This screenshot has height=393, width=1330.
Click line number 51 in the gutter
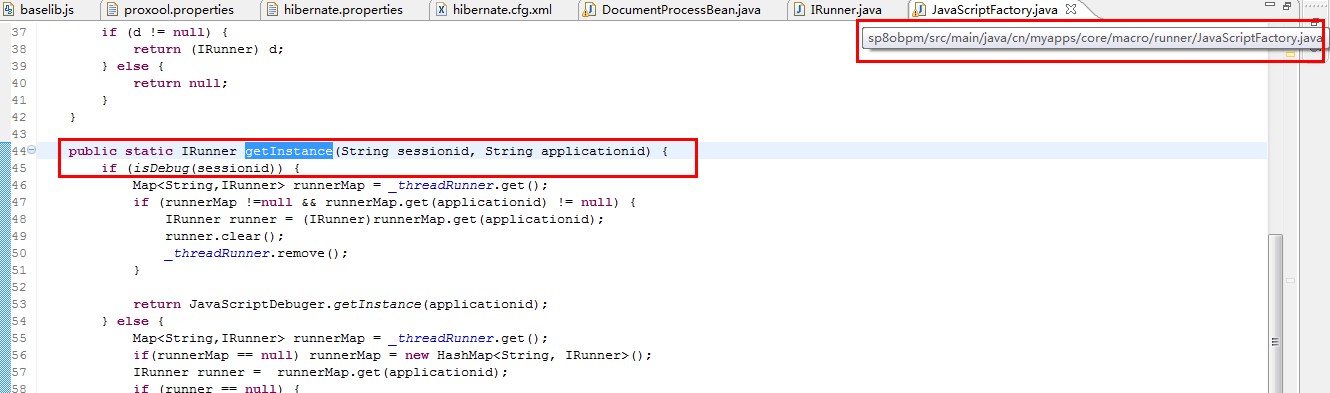pyautogui.click(x=18, y=270)
